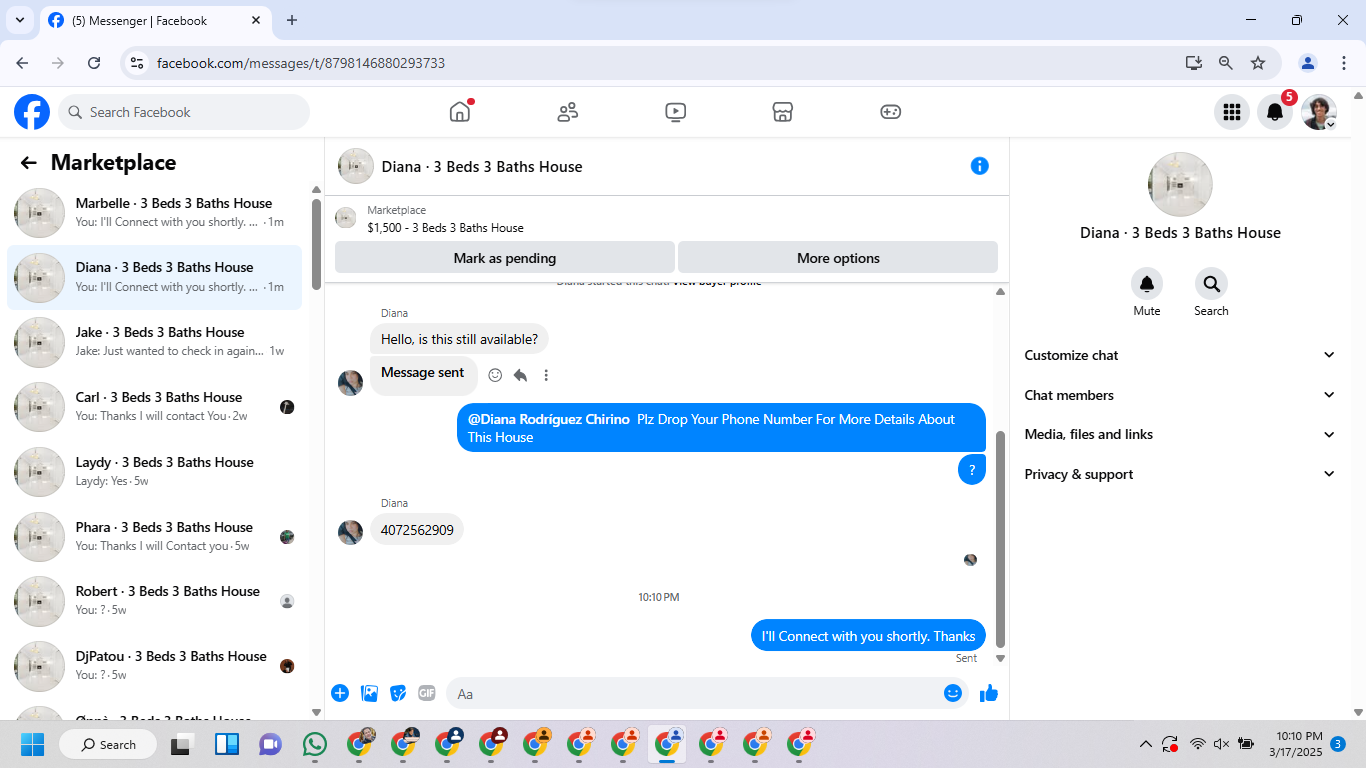Open the Gaming controller icon

[891, 112]
